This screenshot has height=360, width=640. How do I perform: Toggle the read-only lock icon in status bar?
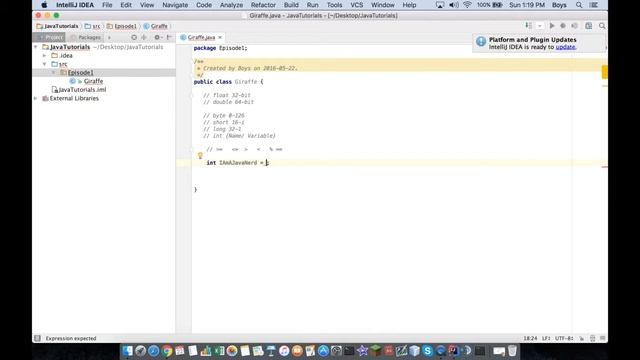point(582,338)
